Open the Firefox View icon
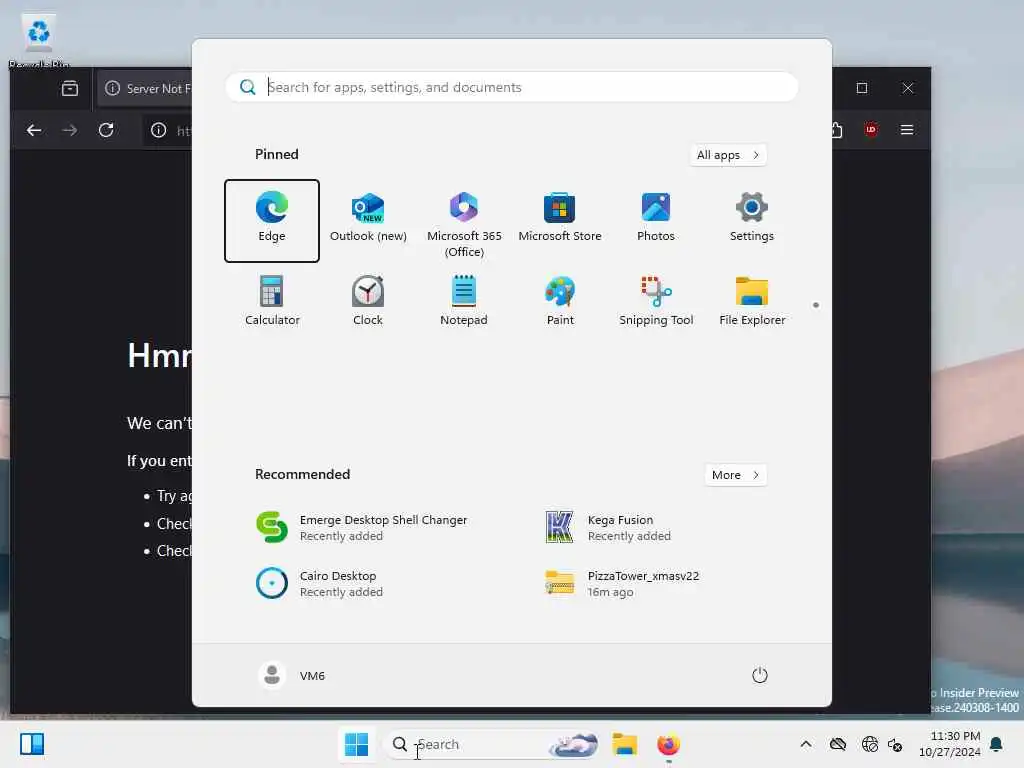Viewport: 1024px width, 768px height. (70, 88)
